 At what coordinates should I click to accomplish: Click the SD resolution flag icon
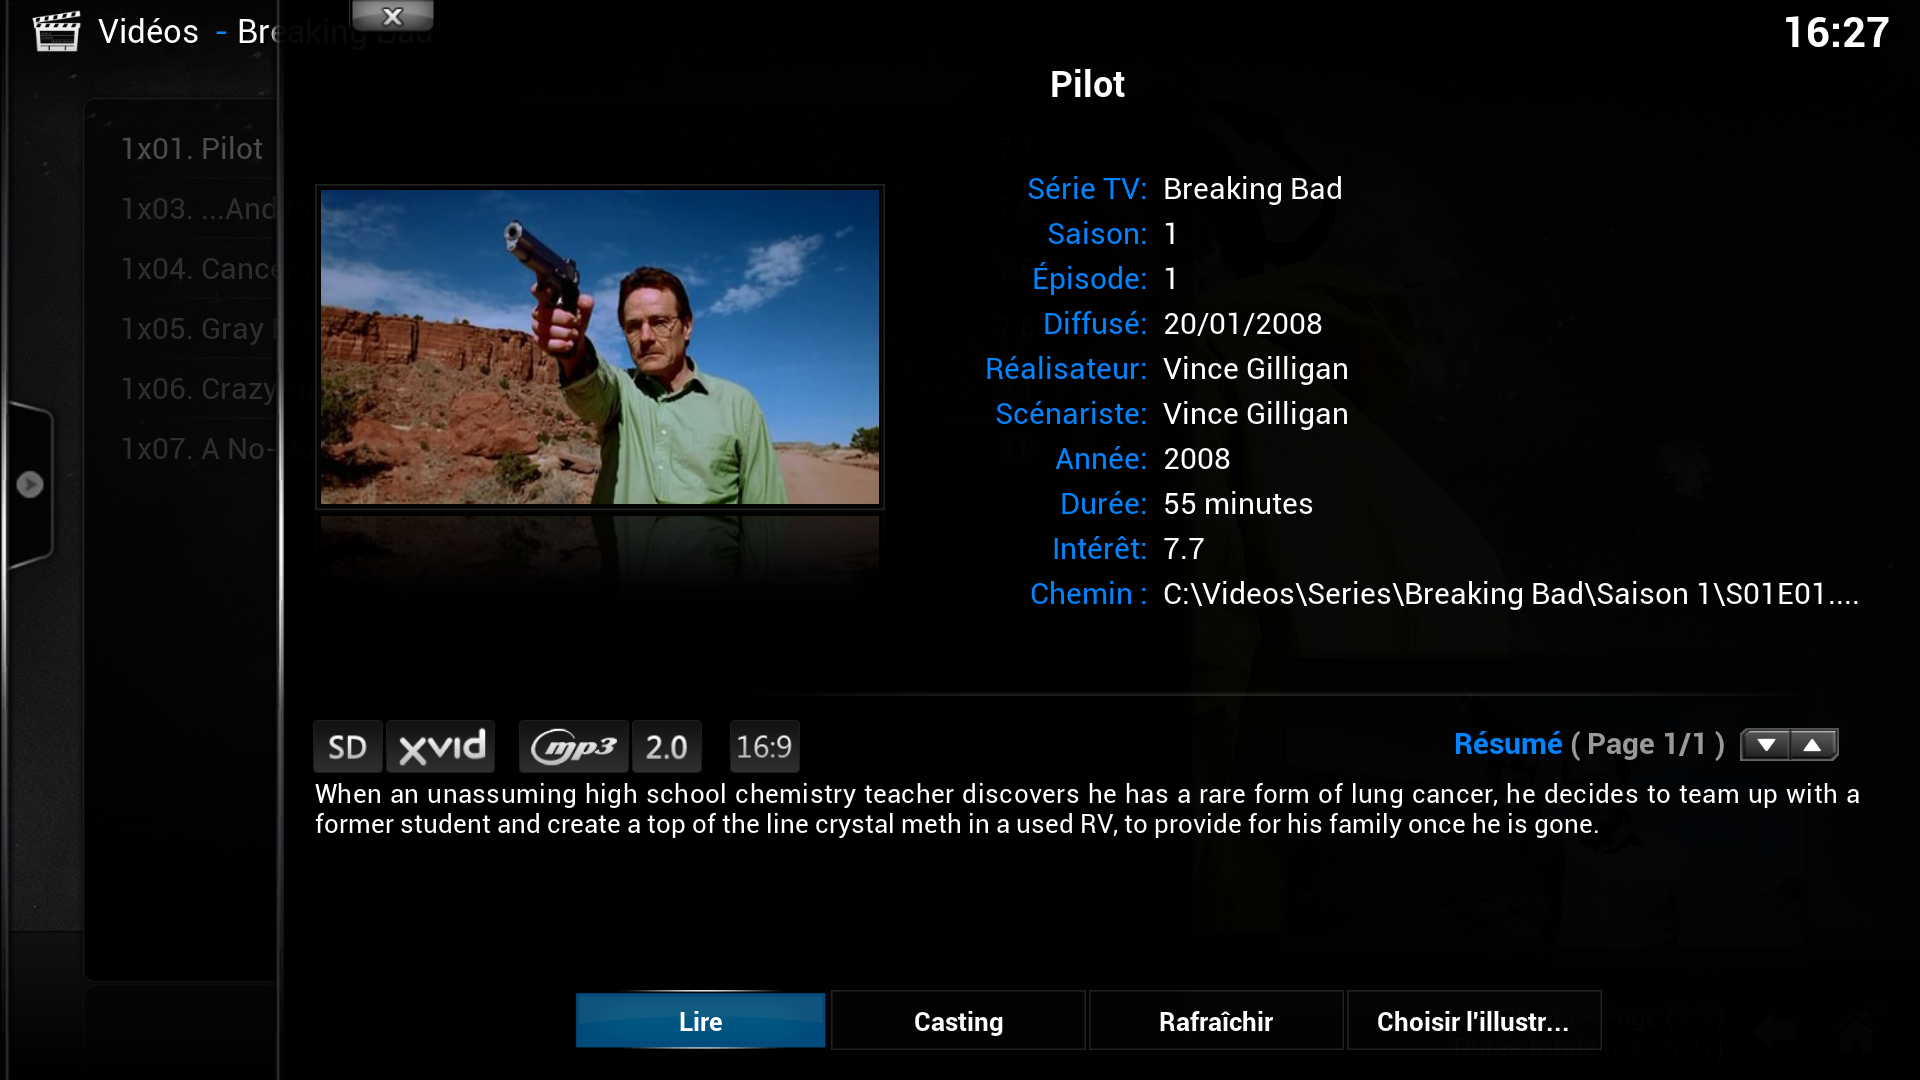(347, 746)
